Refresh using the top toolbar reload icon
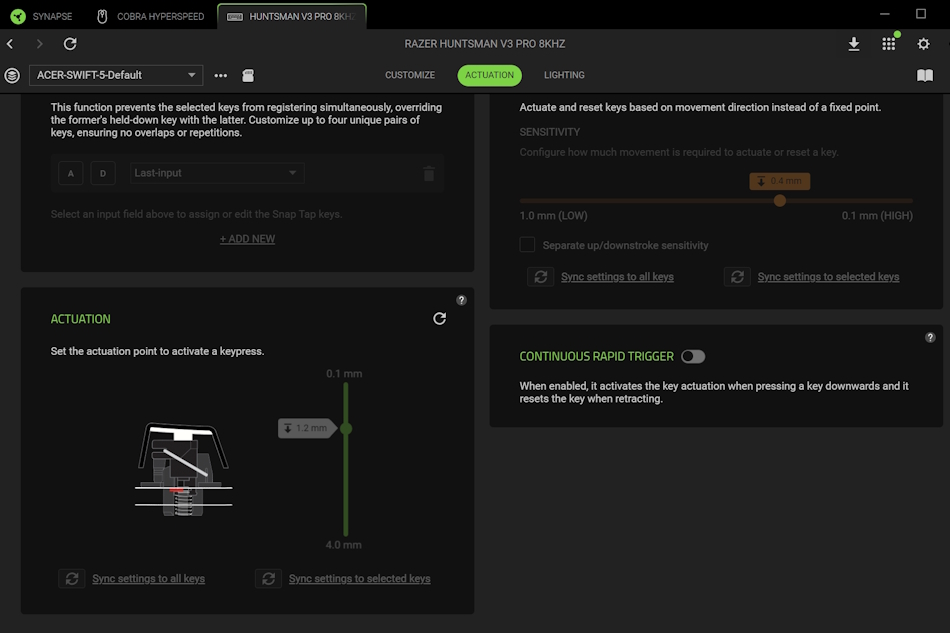 [70, 44]
